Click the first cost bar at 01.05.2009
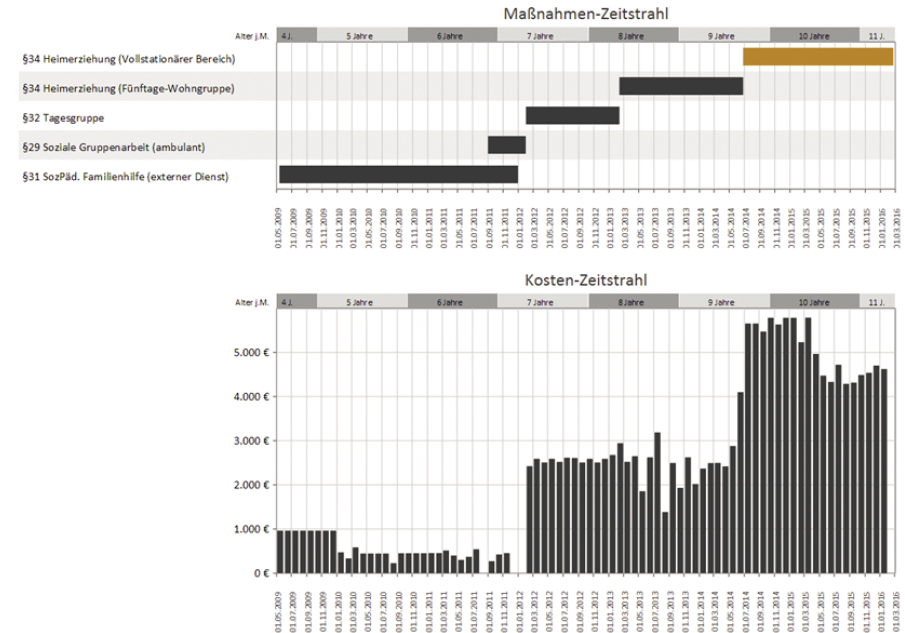Screen dimensions: 905x633 click(x=281, y=551)
